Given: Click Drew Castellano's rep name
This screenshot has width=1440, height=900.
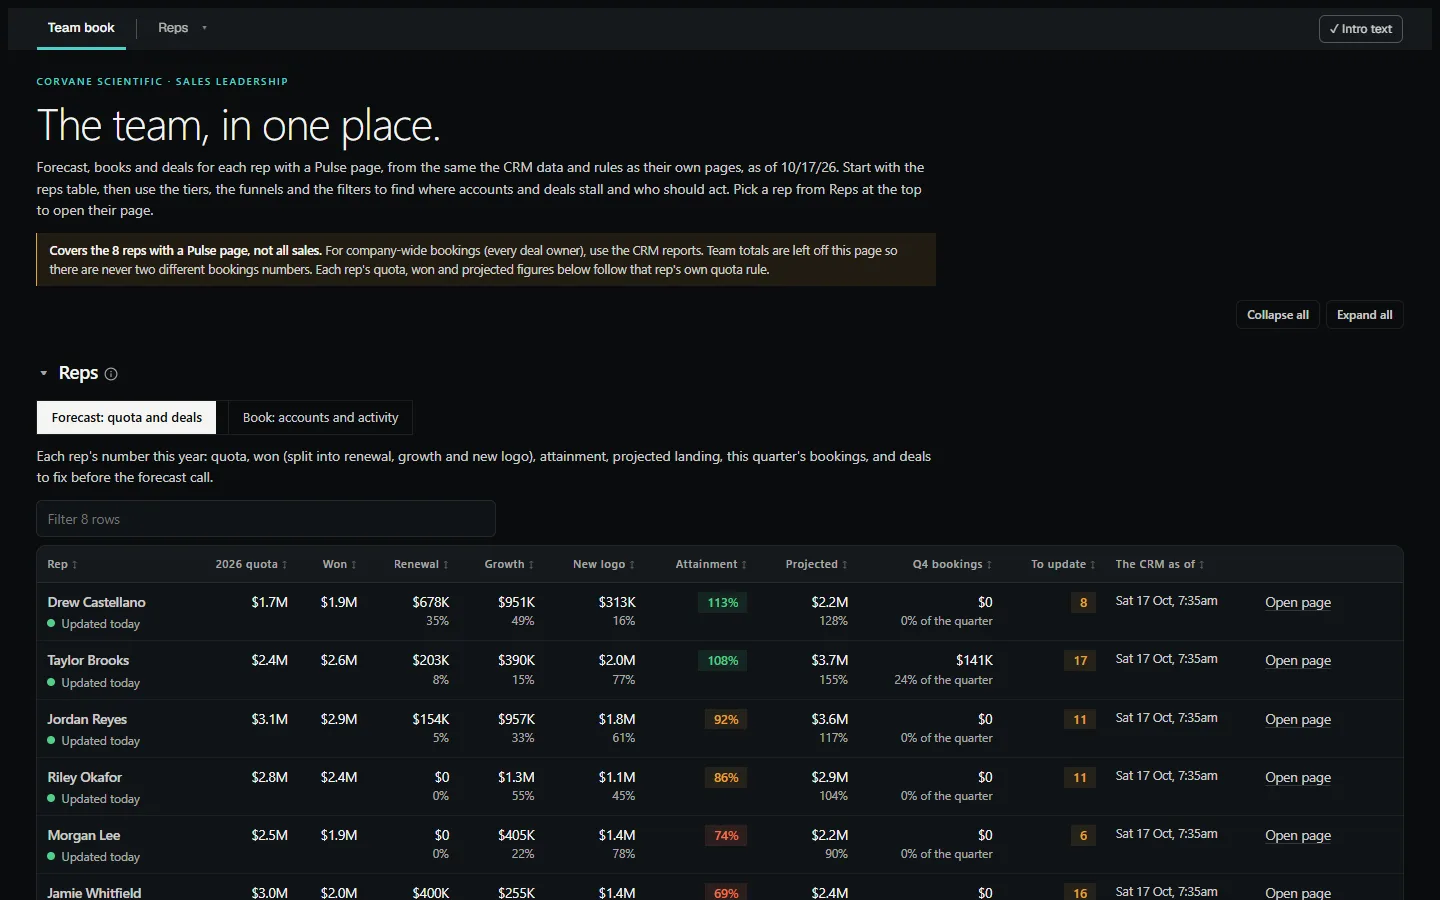Looking at the screenshot, I should pos(96,602).
